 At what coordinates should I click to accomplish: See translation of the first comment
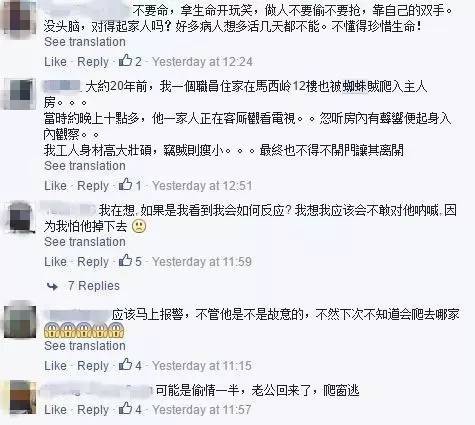[x=85, y=42]
